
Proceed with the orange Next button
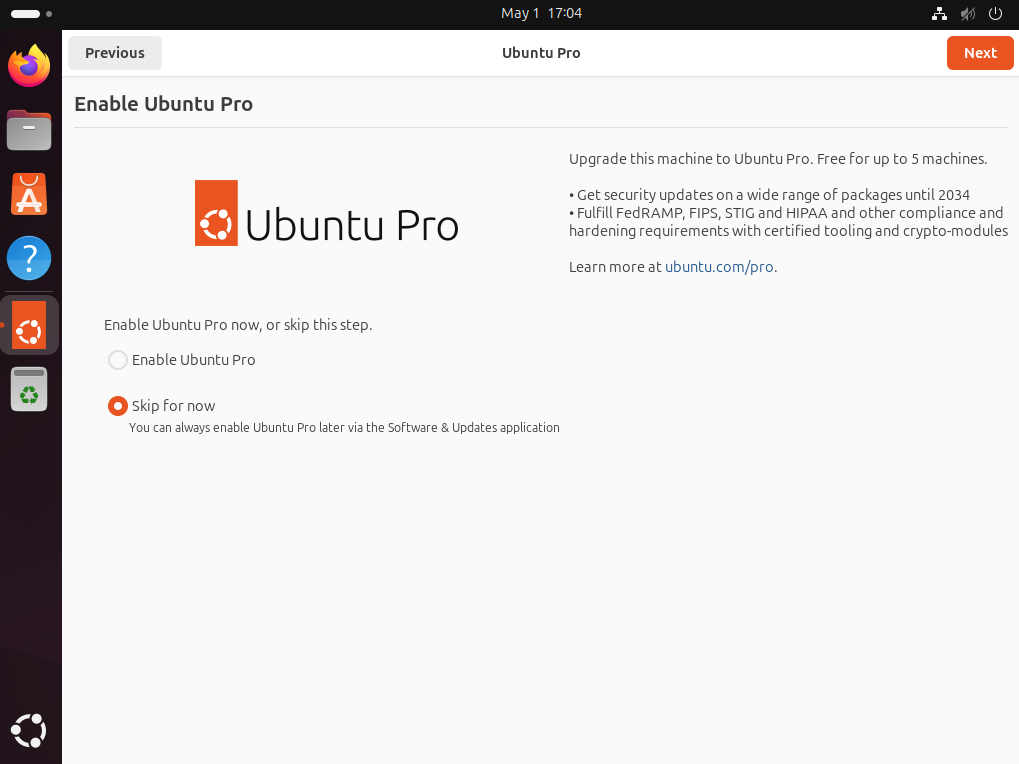[979, 53]
